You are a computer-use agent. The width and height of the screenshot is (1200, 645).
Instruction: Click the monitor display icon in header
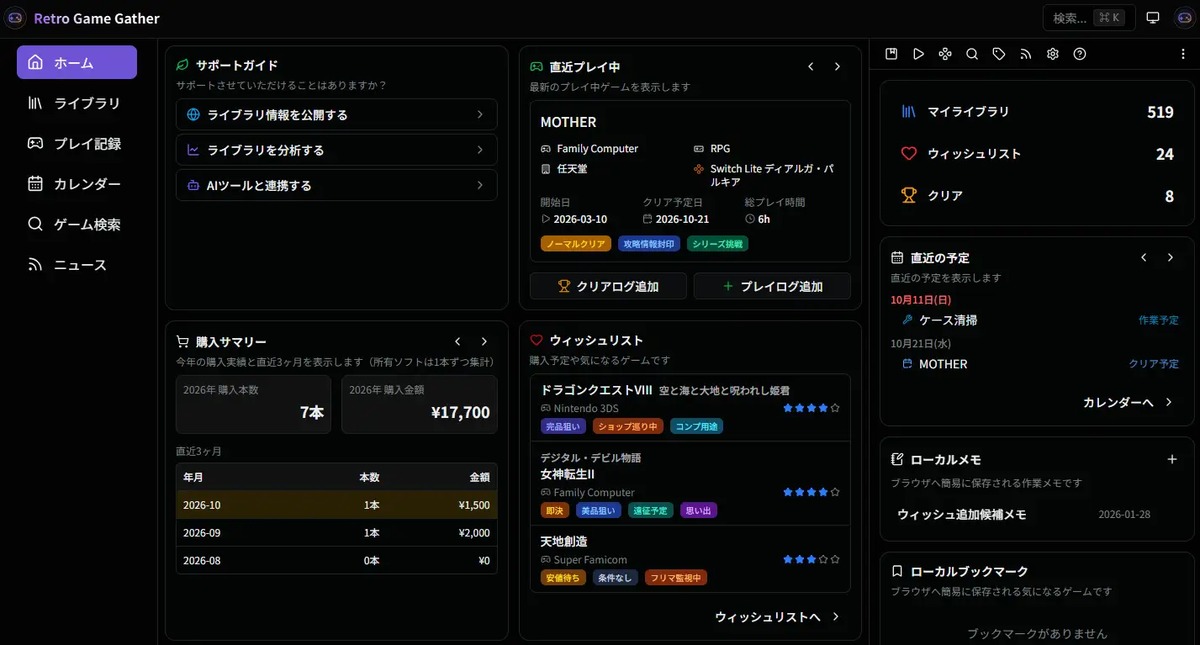[x=1153, y=18]
